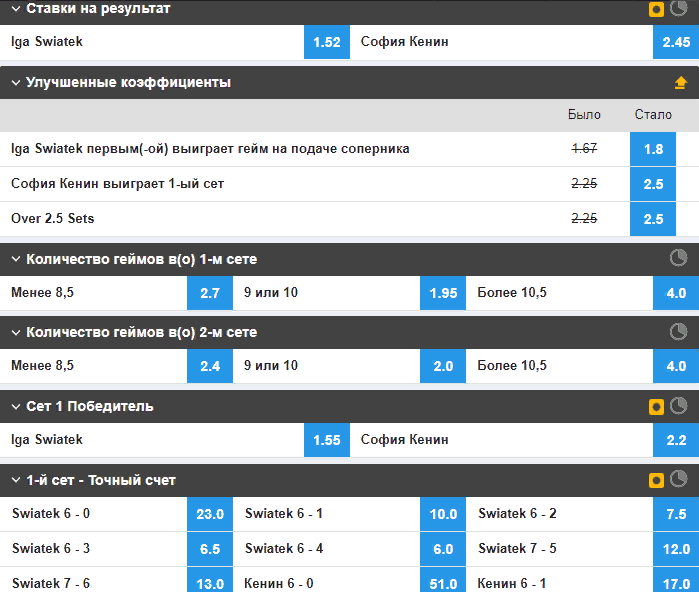The width and height of the screenshot is (699, 592).
Task: Click clock icon in Ставки на результат header
Action: (x=678, y=8)
